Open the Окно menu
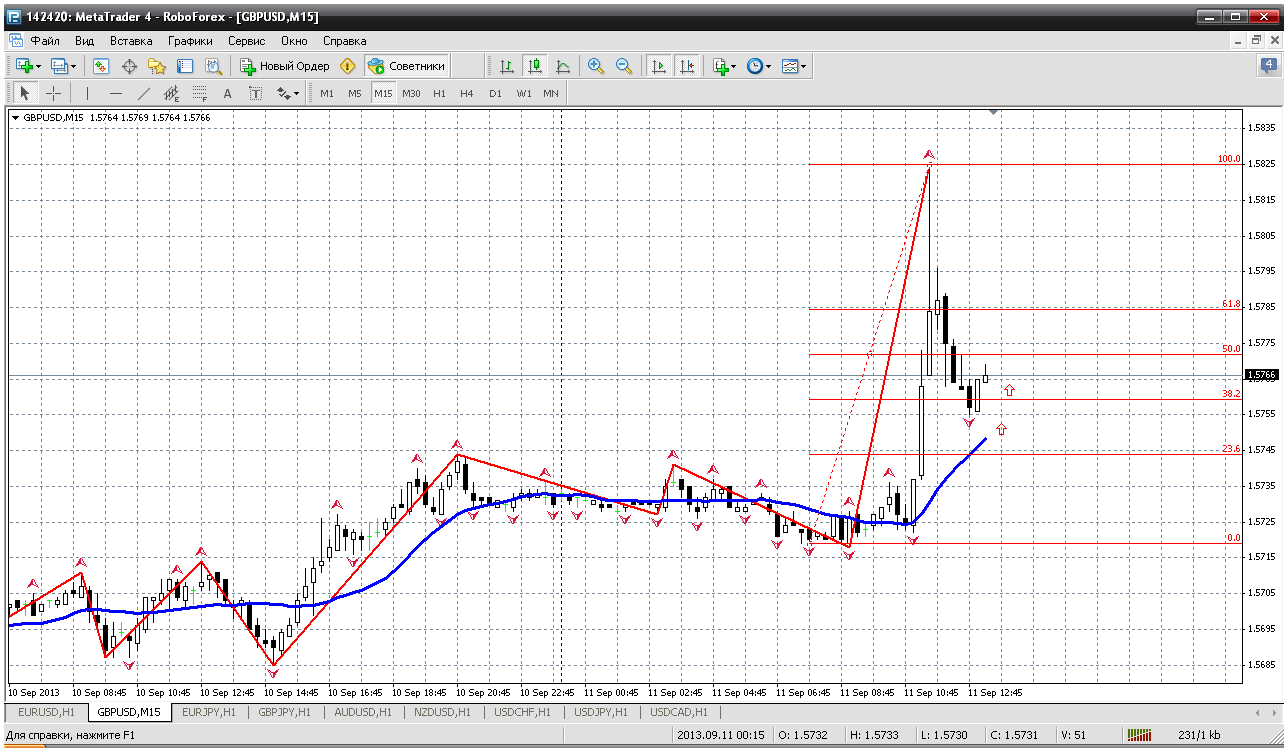1288x748 pixels. coord(294,41)
